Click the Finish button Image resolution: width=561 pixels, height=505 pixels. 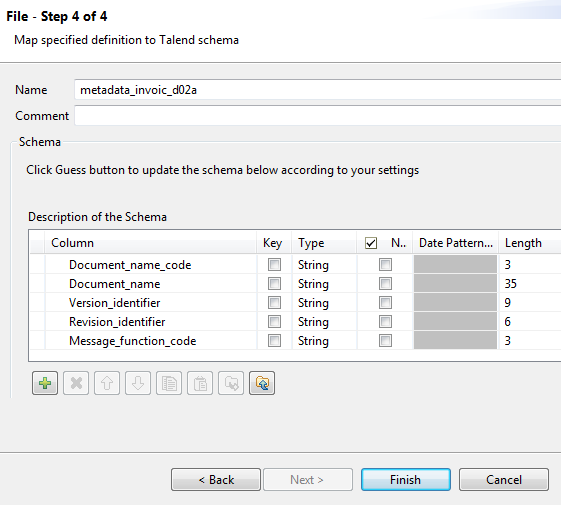pos(406,480)
